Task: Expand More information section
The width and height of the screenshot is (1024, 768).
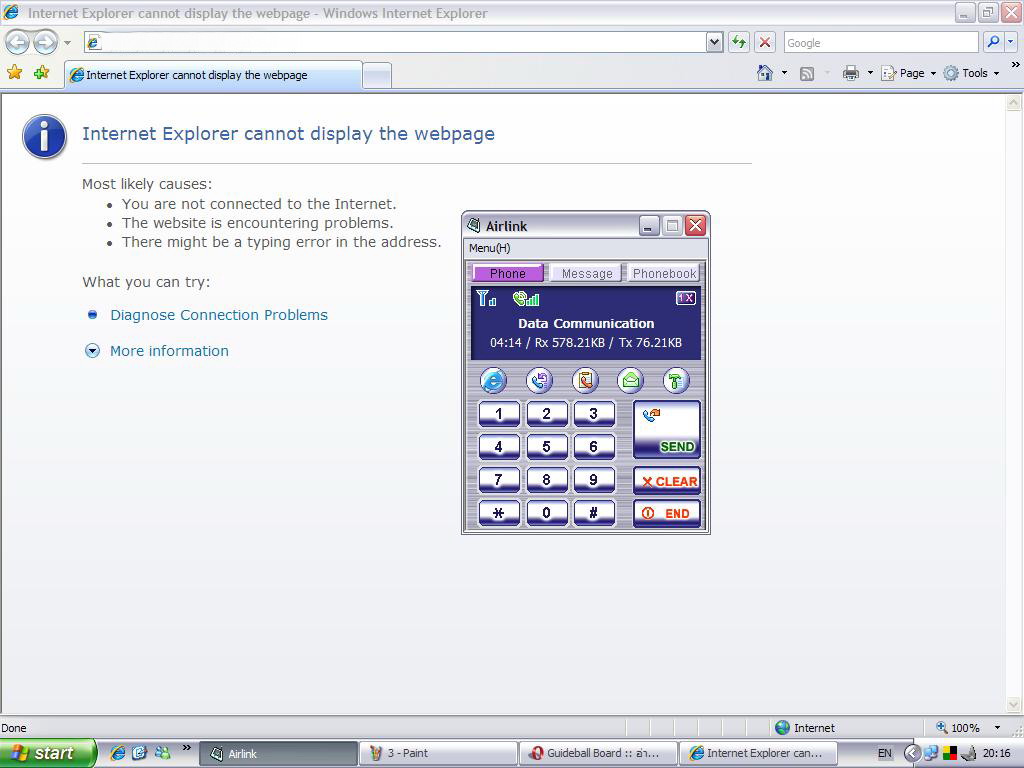Action: point(169,351)
